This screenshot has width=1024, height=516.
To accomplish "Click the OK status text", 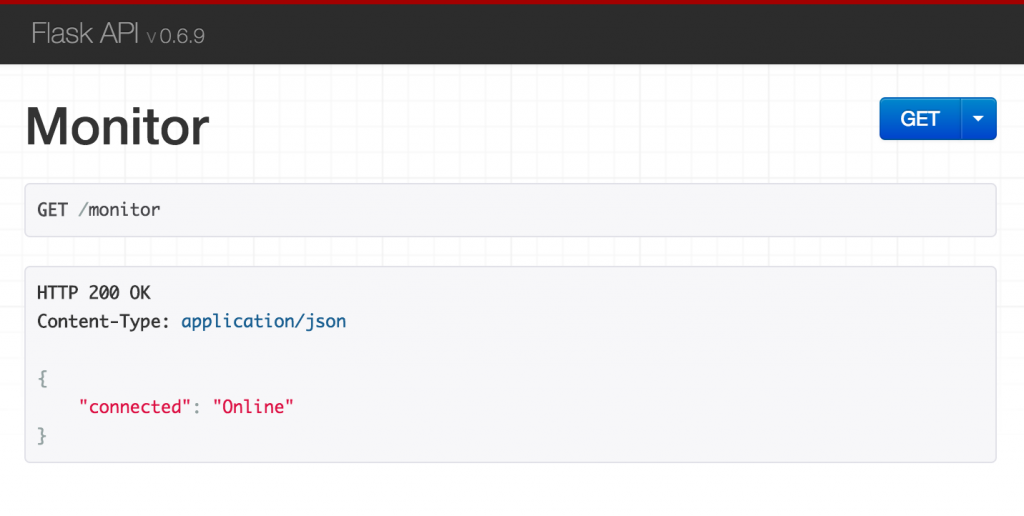I will 140,293.
